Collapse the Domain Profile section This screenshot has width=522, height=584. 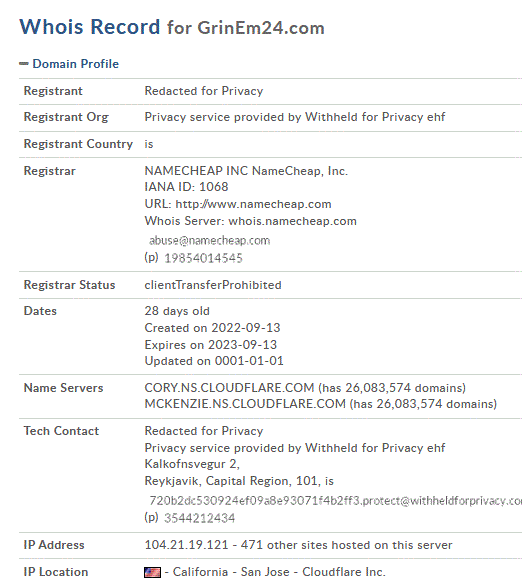pos(24,64)
